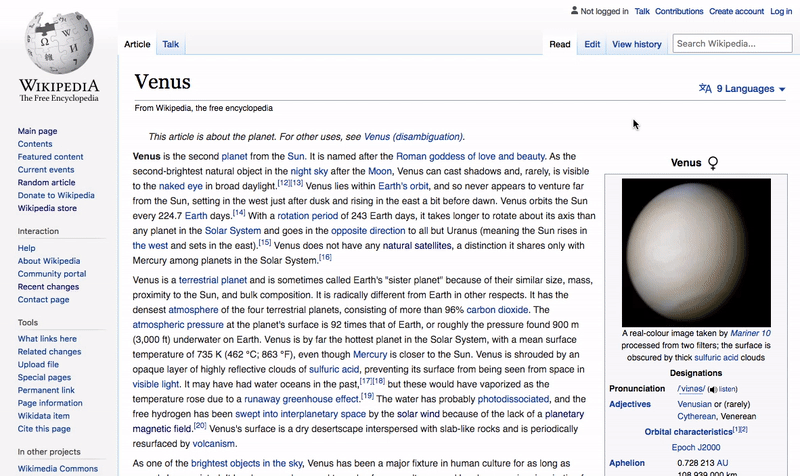Open Recent changes in sidebar
This screenshot has width=800, height=476.
49,287
